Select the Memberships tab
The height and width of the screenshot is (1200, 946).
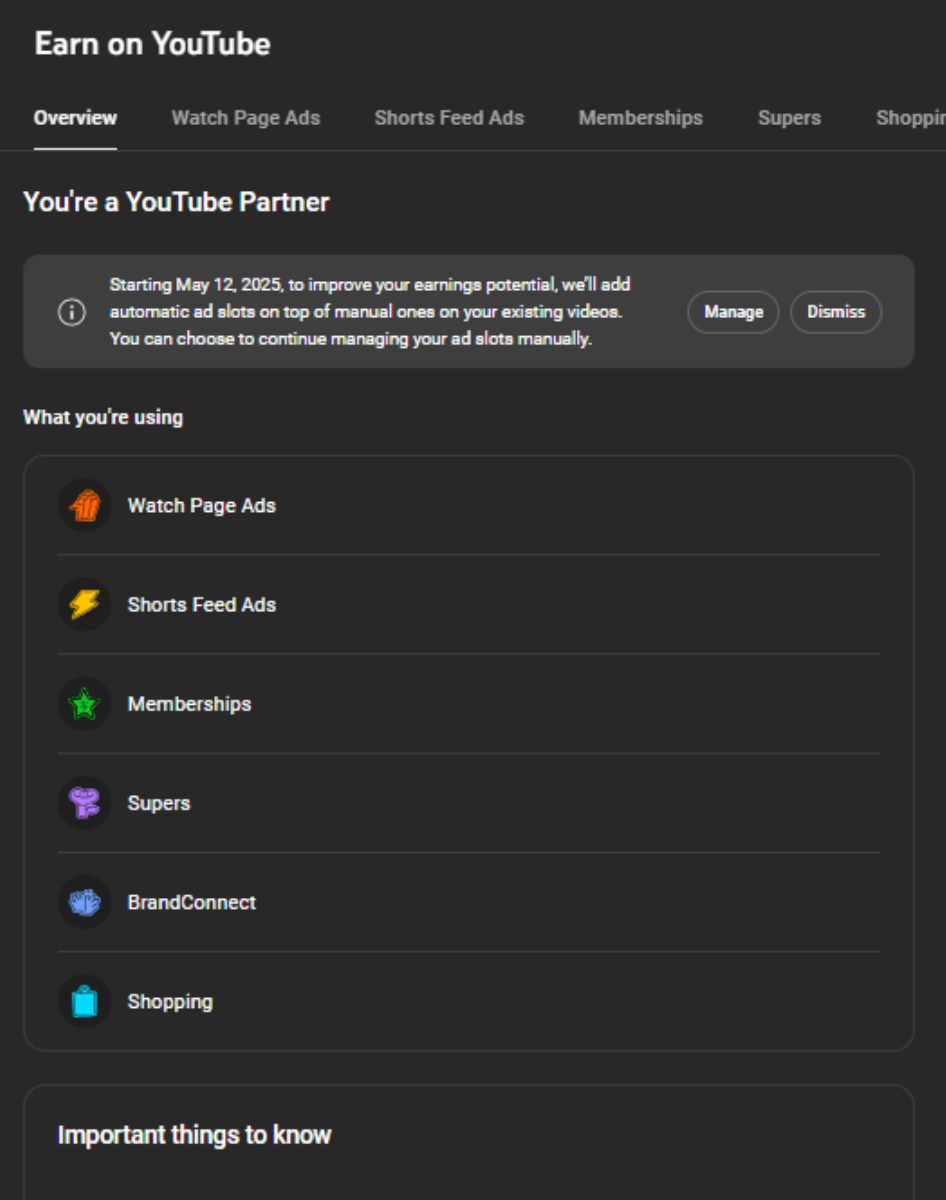[641, 118]
